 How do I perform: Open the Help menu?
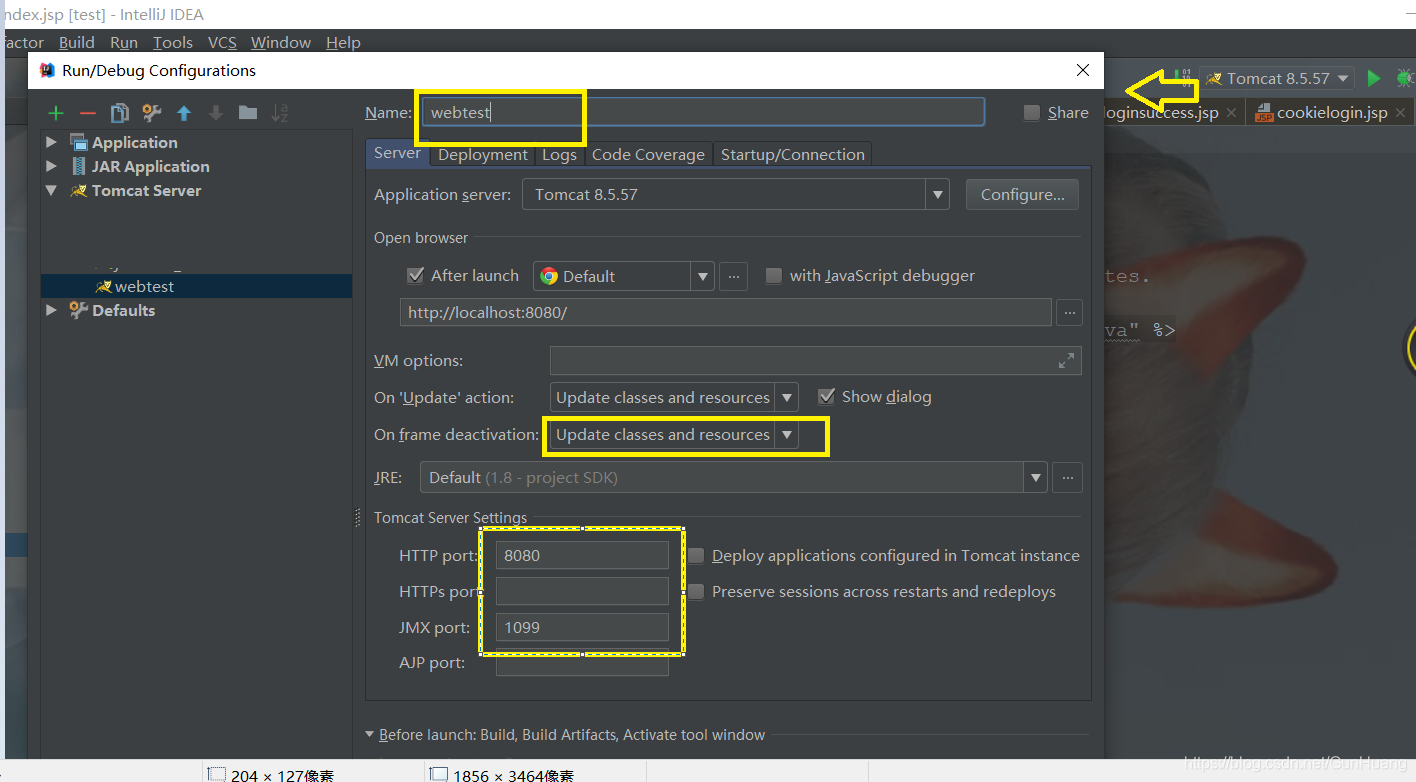(343, 42)
